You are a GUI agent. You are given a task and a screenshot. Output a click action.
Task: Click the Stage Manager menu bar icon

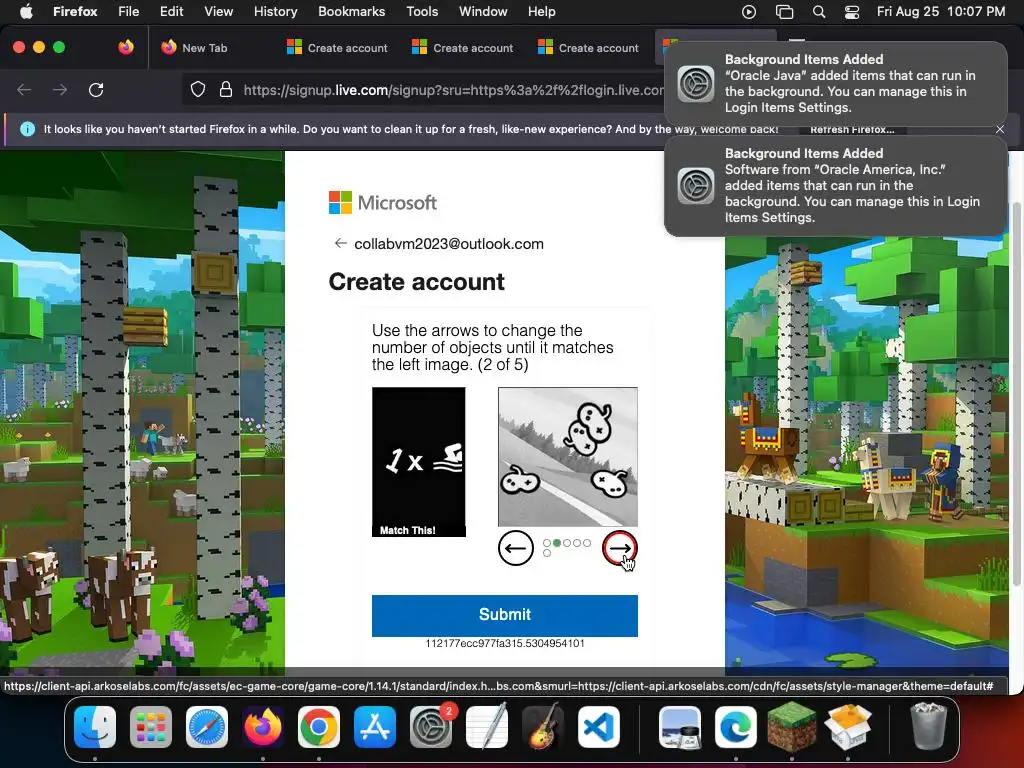(x=784, y=12)
